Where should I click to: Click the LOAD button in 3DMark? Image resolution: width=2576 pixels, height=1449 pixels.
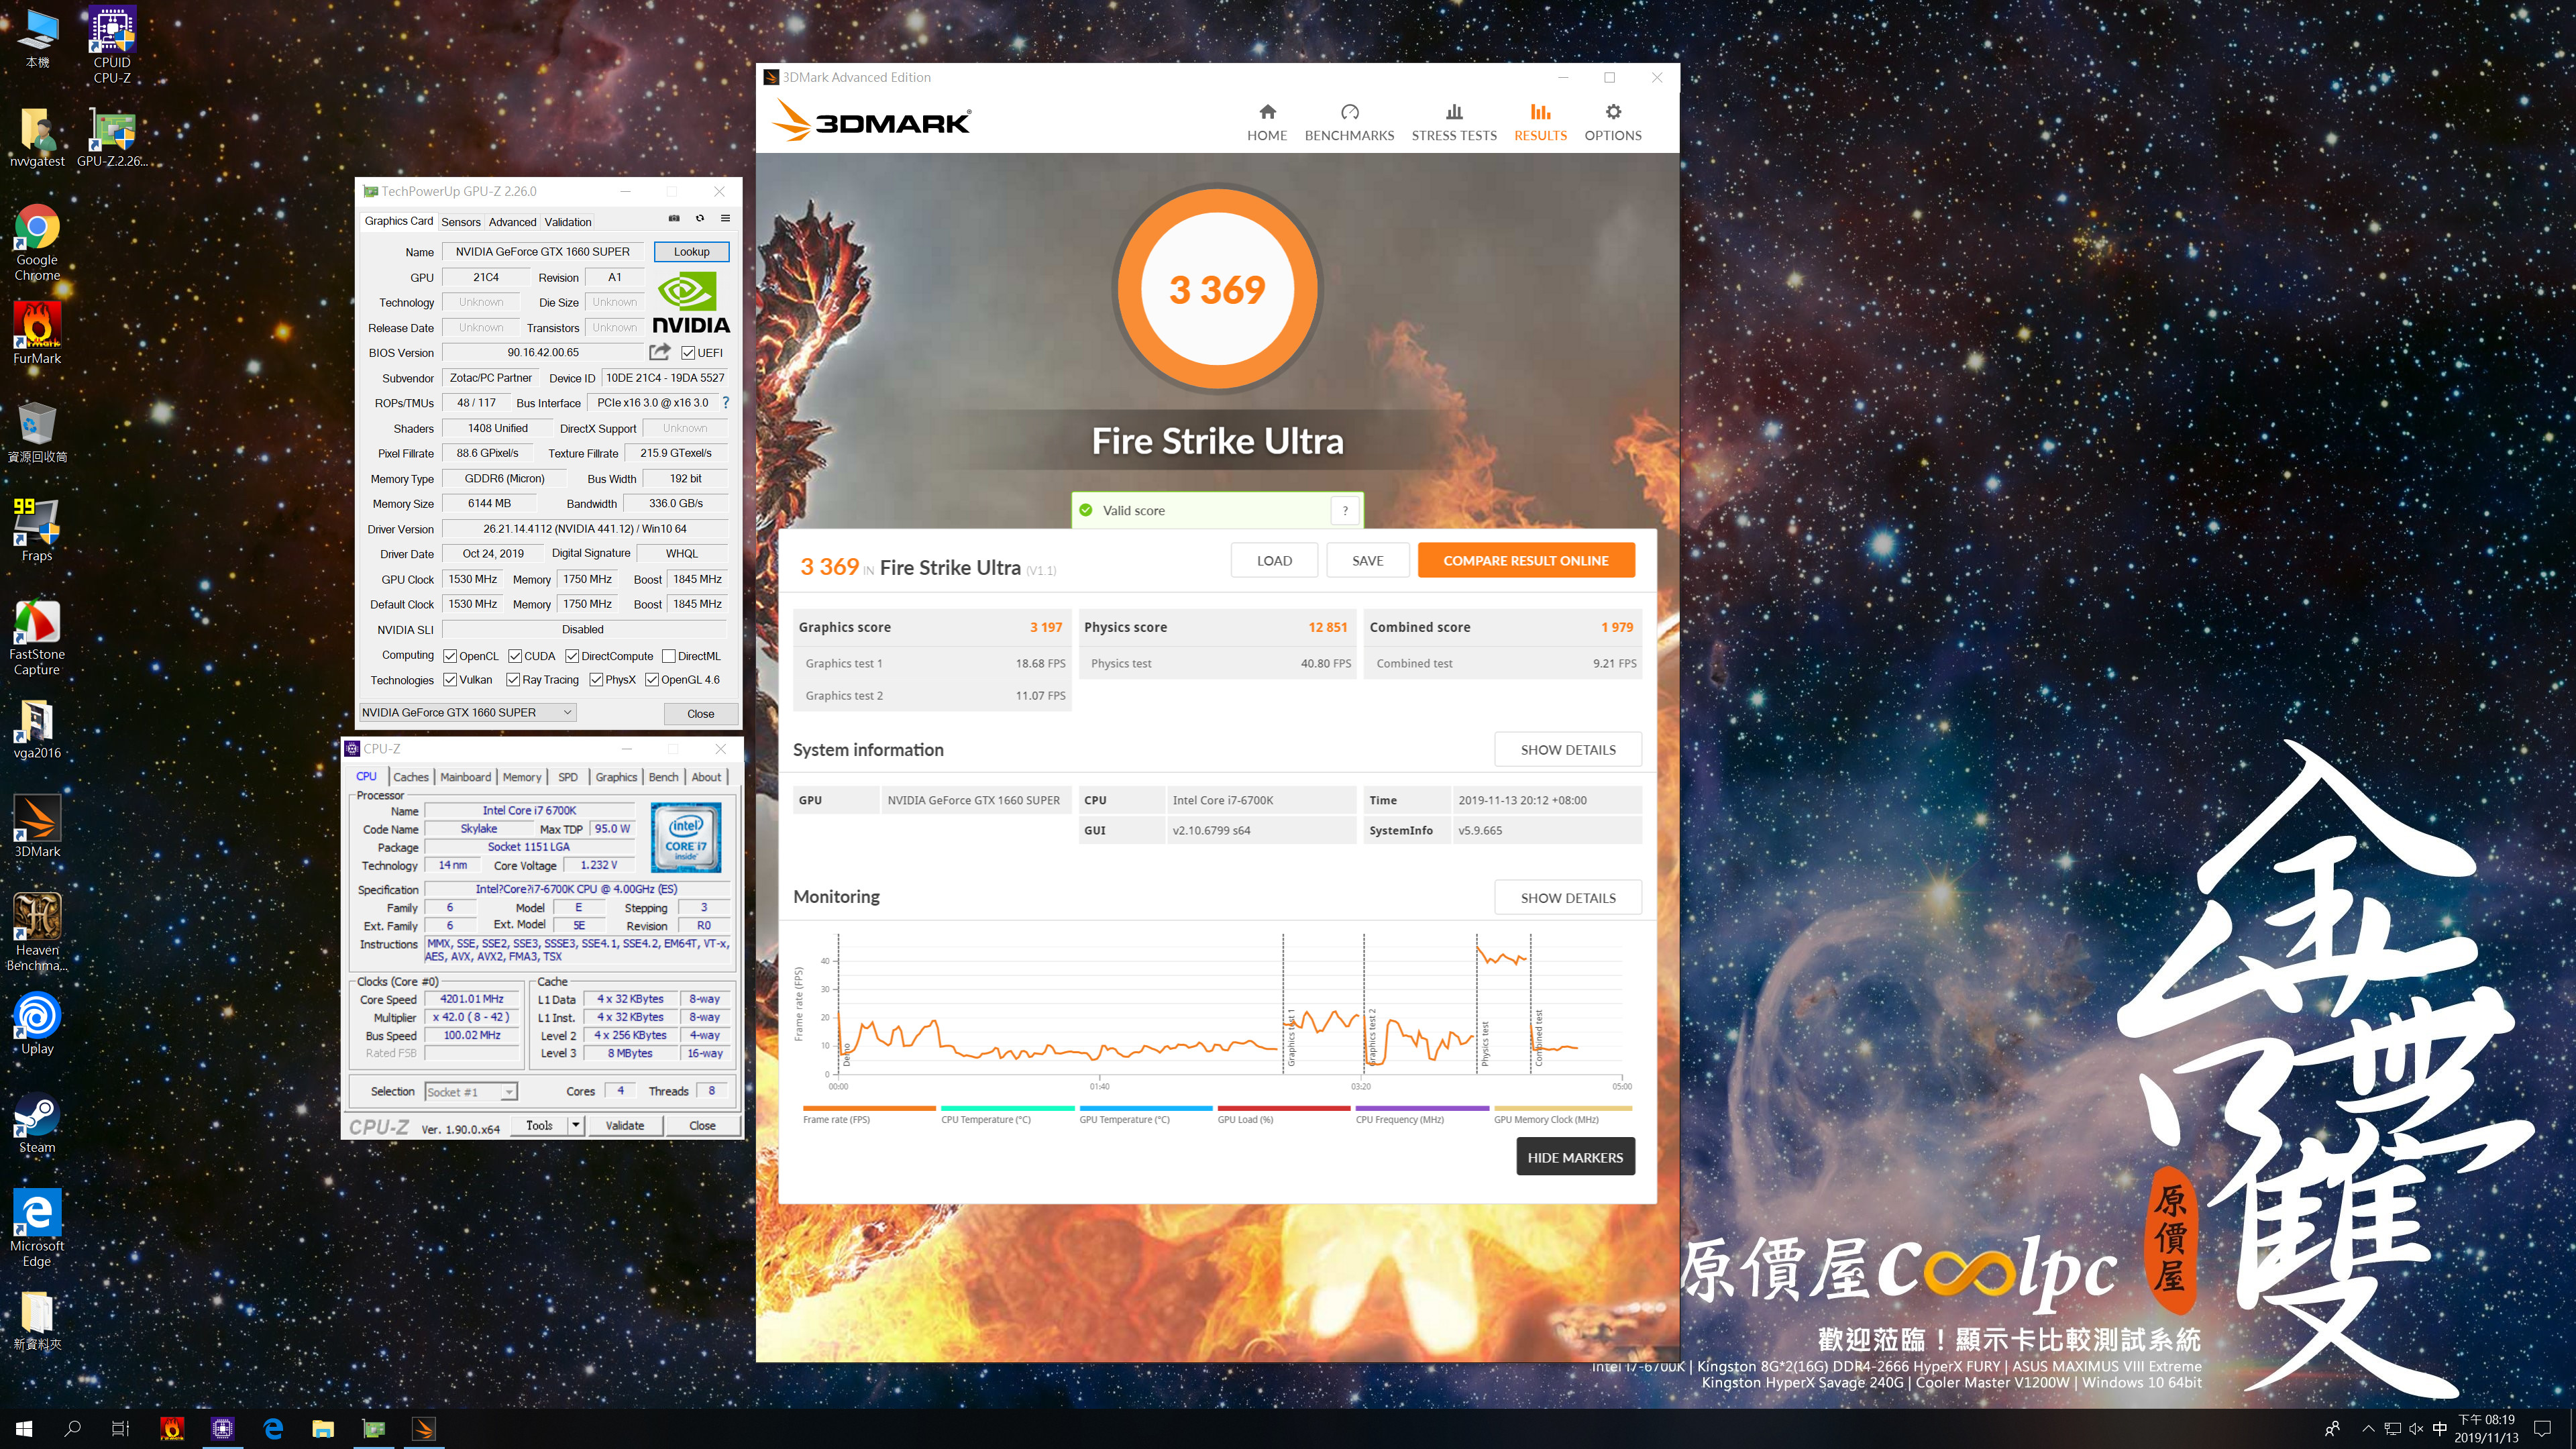(x=1274, y=561)
